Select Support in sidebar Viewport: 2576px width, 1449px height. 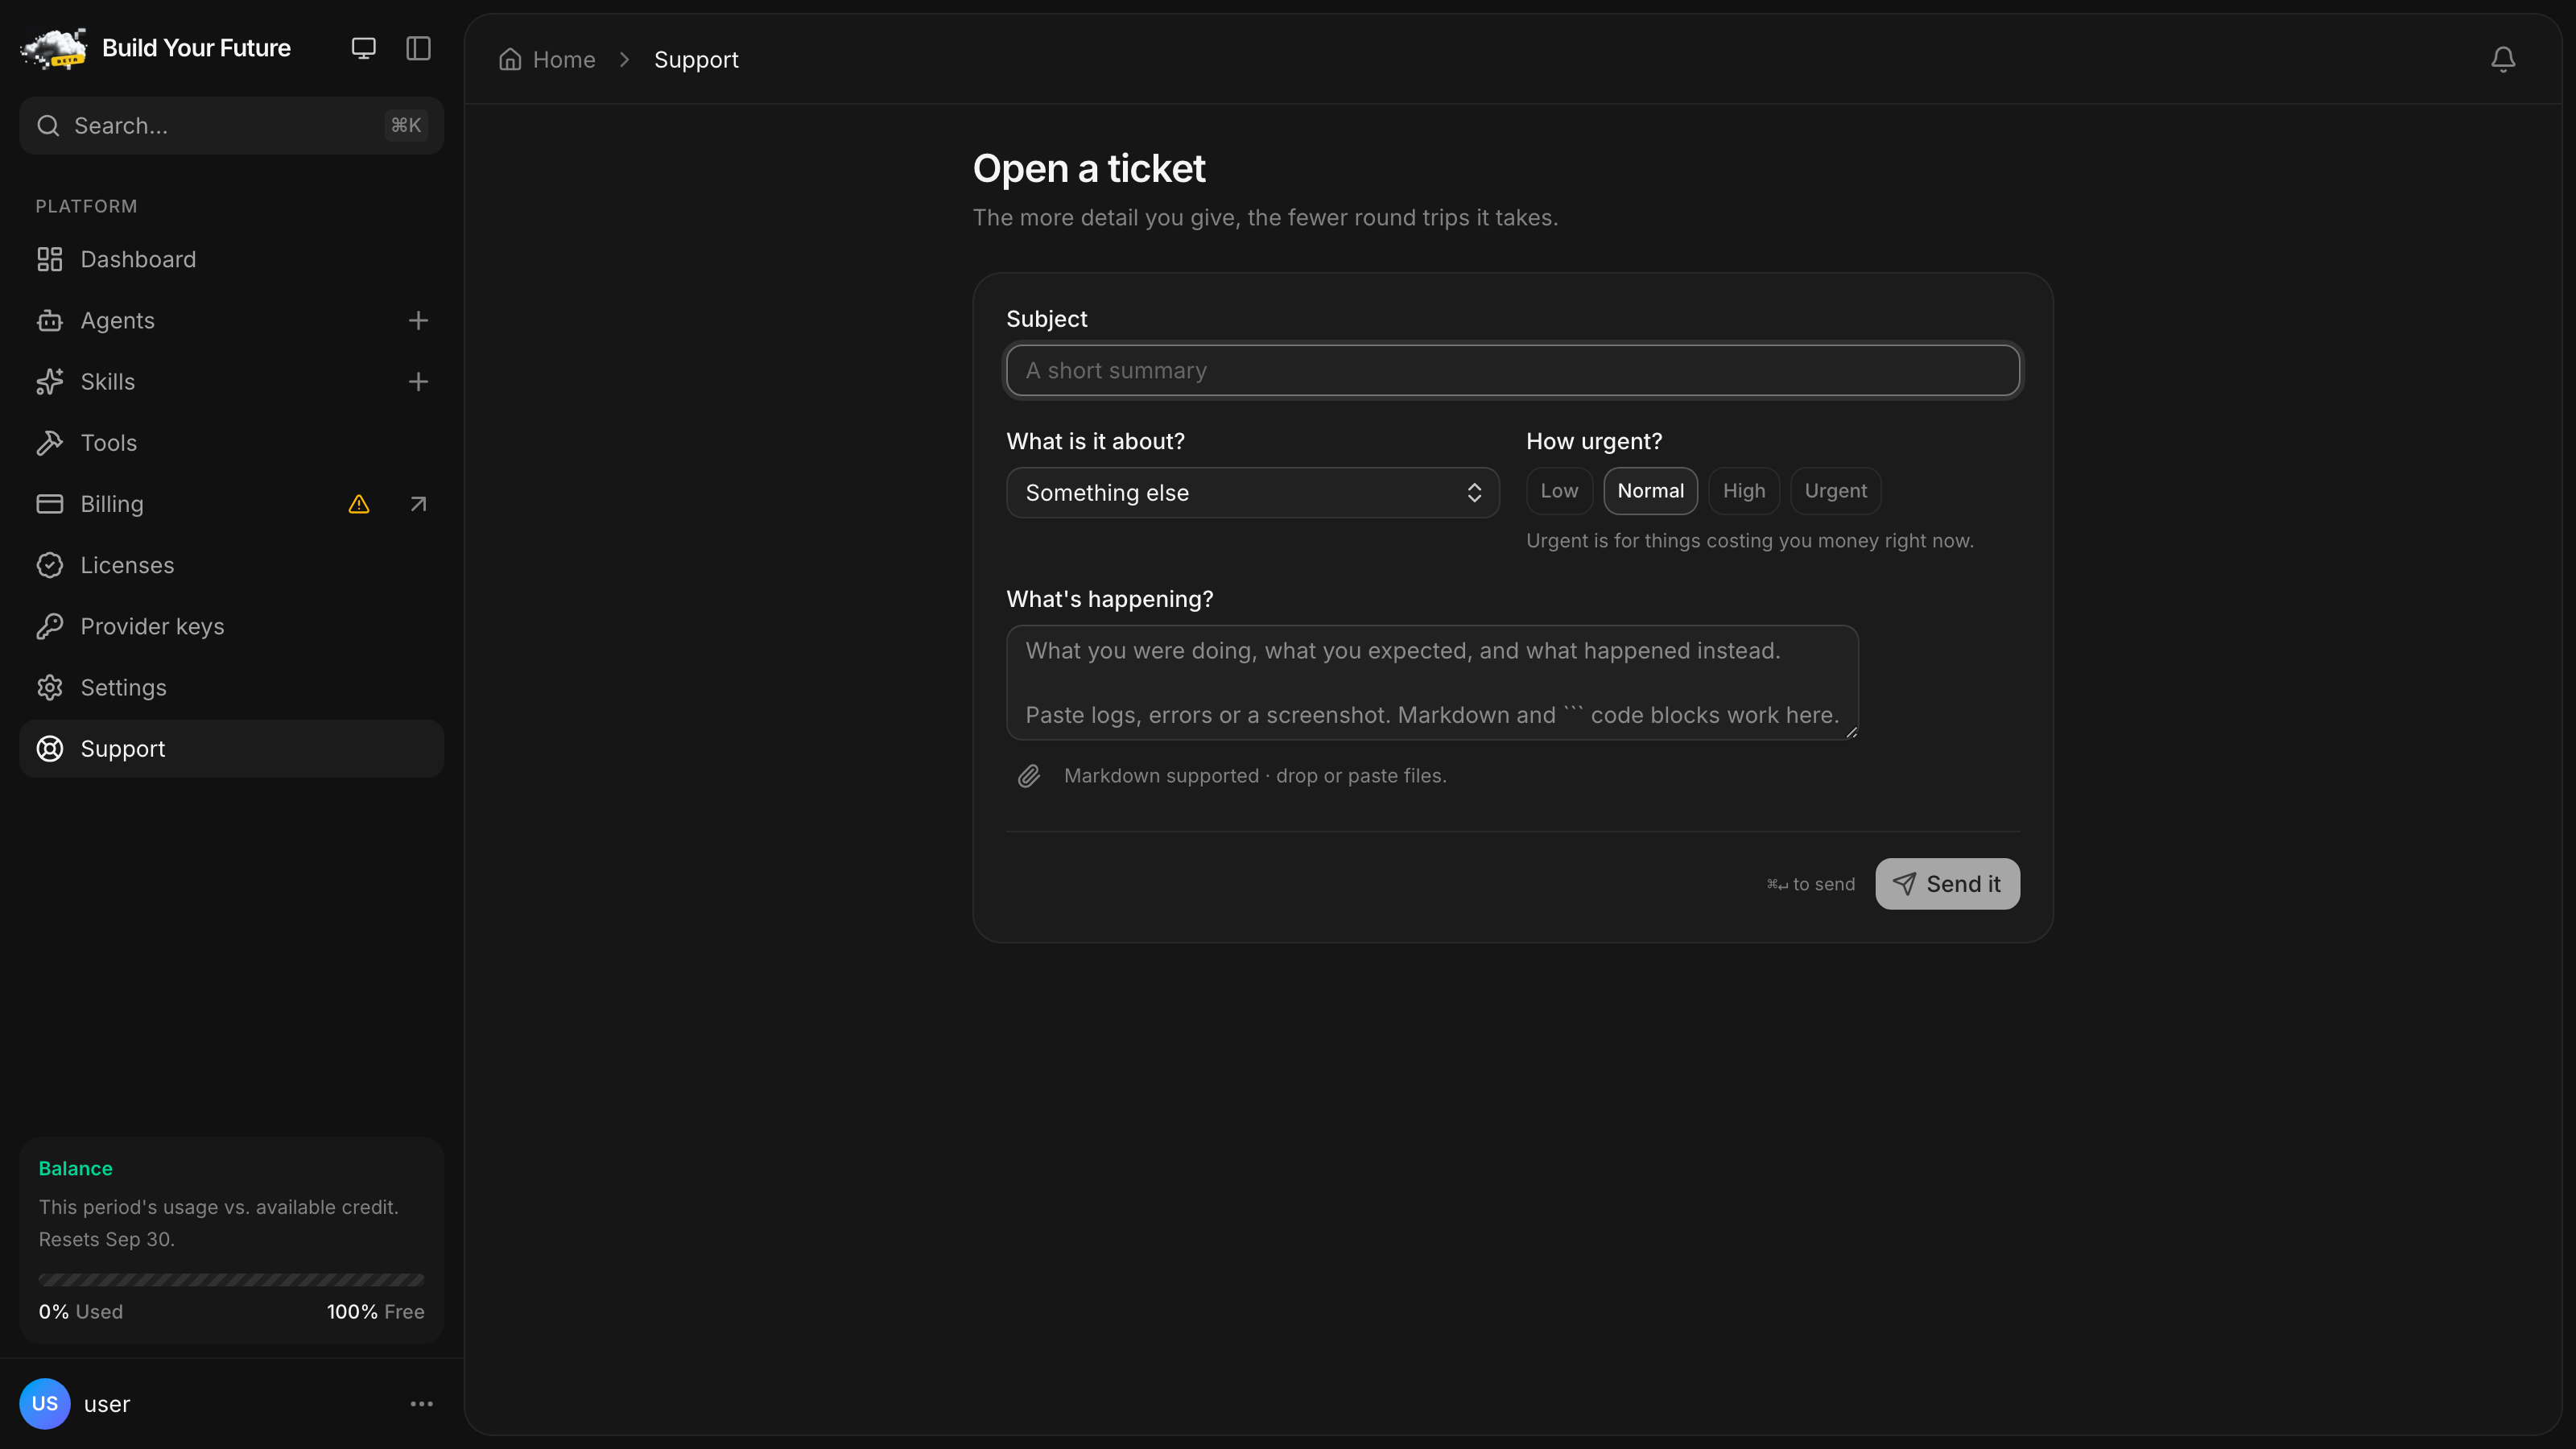click(x=231, y=749)
